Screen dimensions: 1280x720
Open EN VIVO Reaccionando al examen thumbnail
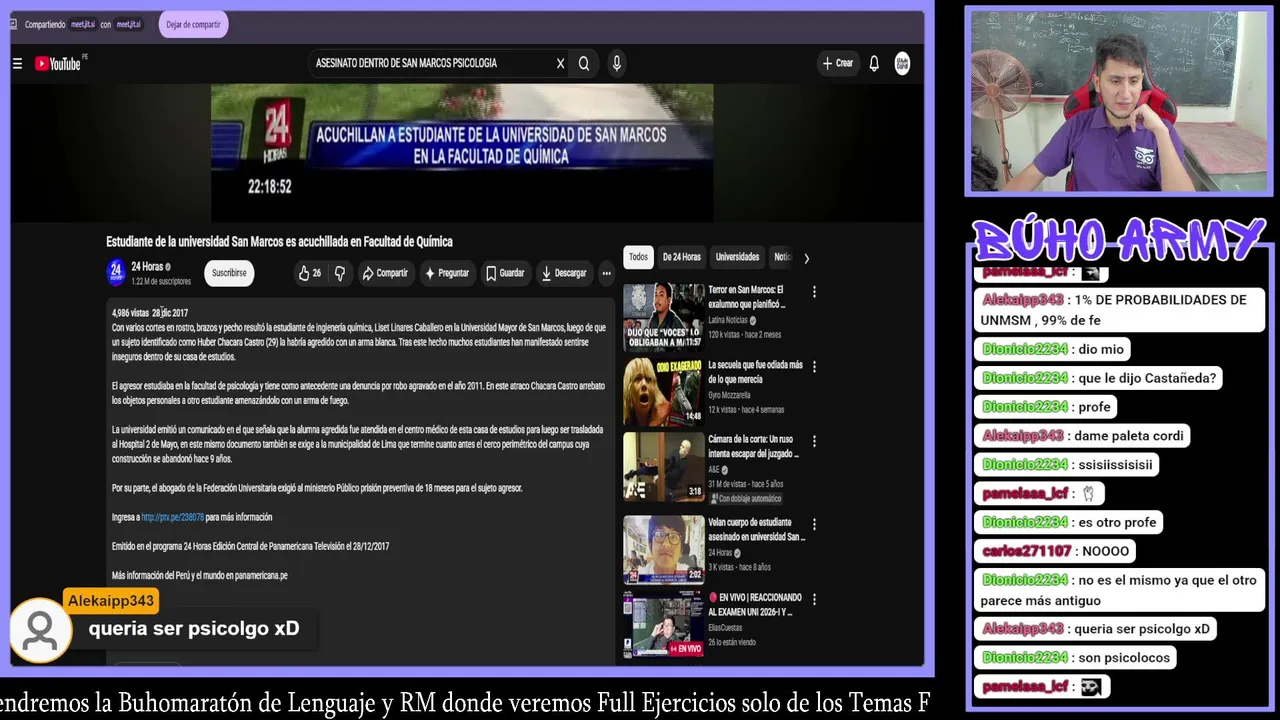click(x=664, y=624)
